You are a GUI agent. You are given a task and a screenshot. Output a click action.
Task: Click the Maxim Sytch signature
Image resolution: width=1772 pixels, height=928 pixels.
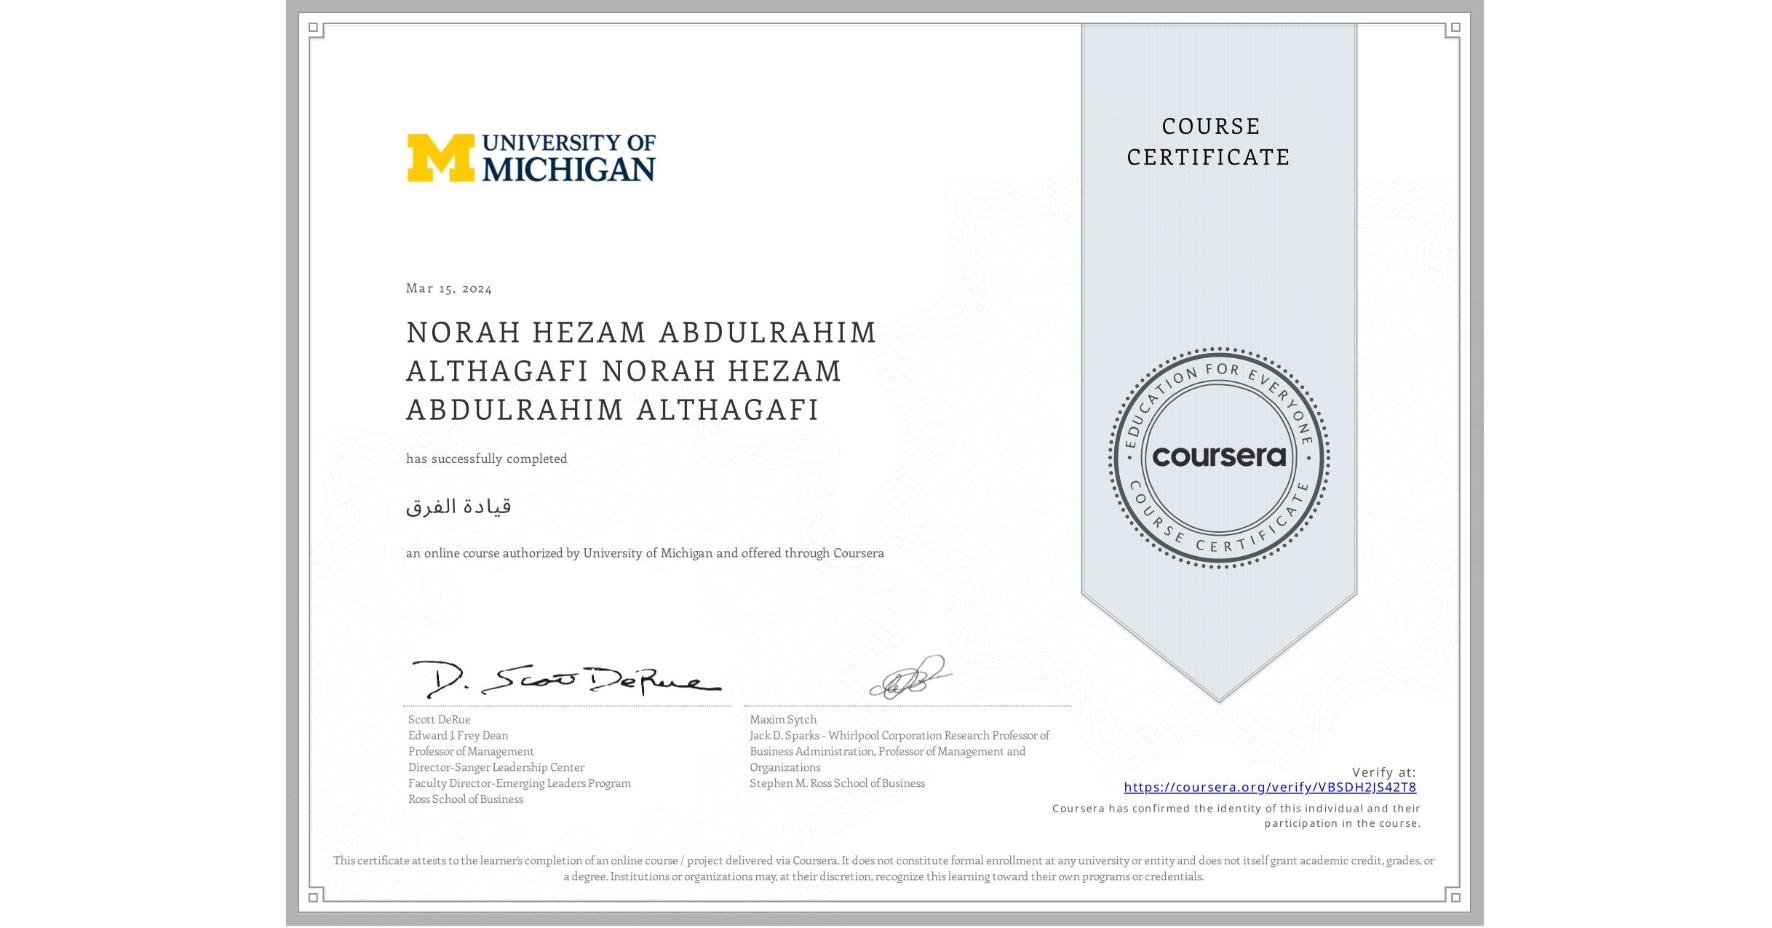[x=910, y=677]
